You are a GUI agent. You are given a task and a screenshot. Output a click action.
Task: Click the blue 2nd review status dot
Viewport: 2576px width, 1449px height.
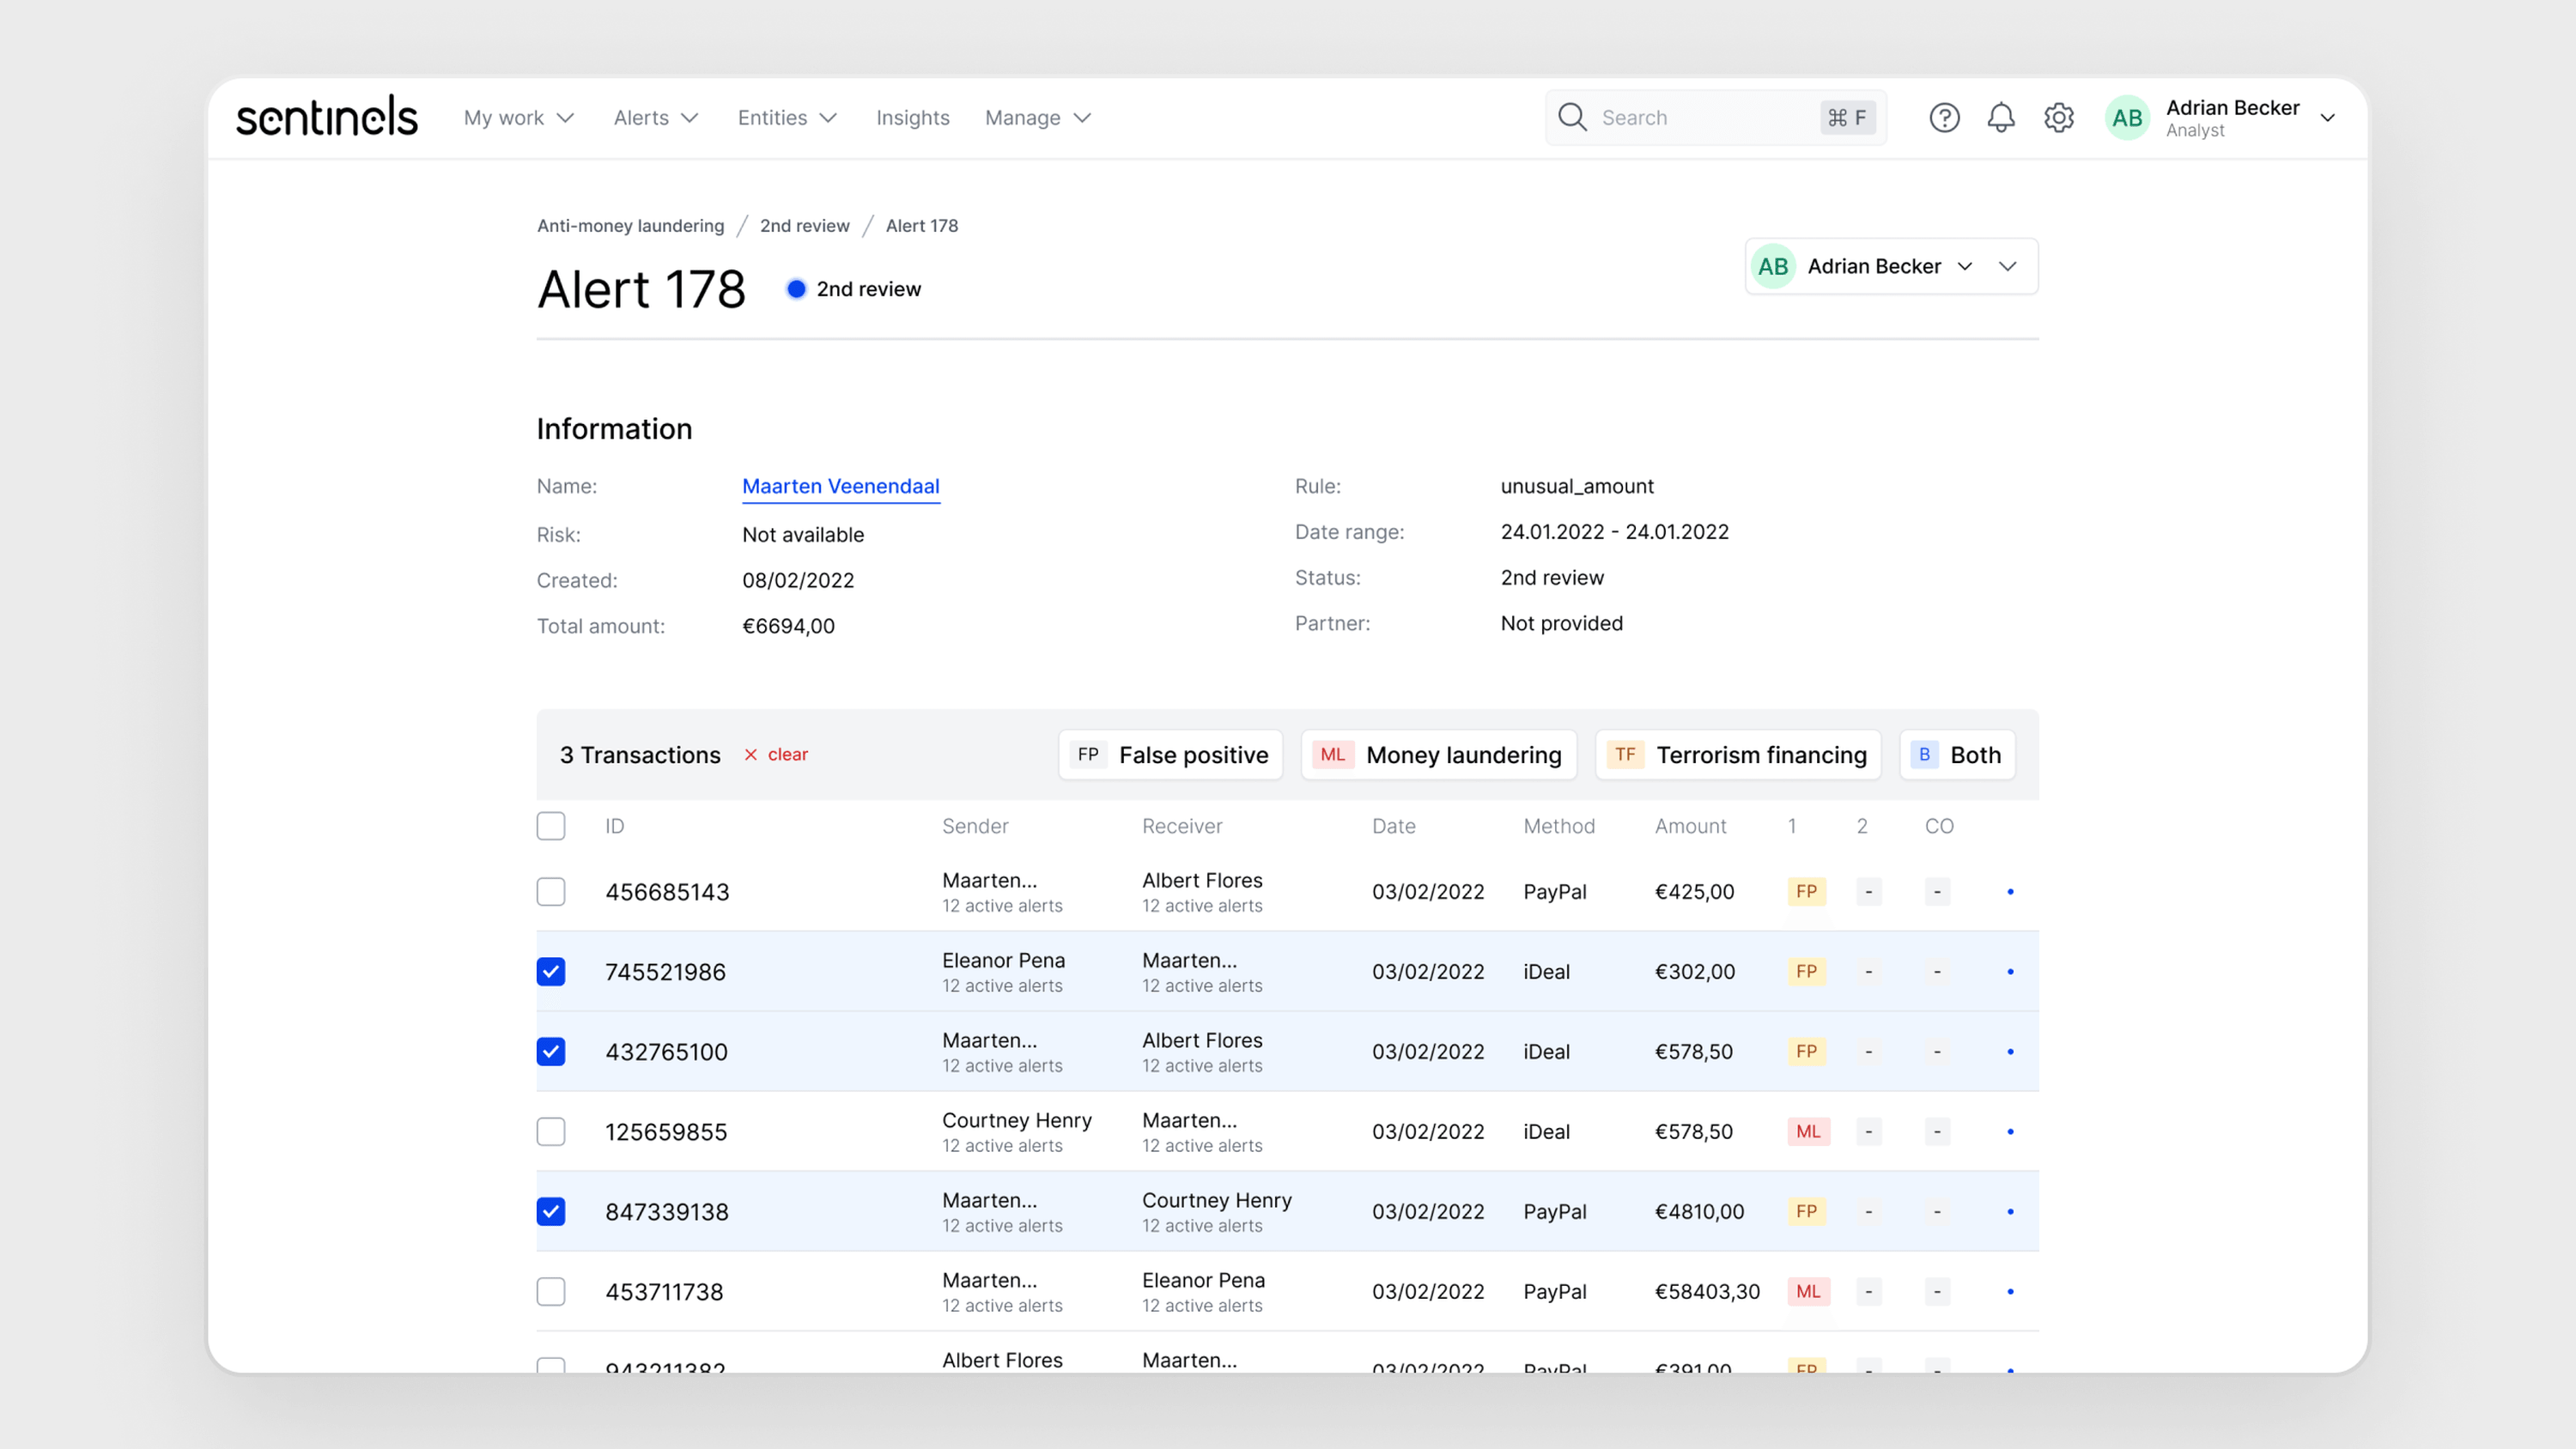click(796, 289)
